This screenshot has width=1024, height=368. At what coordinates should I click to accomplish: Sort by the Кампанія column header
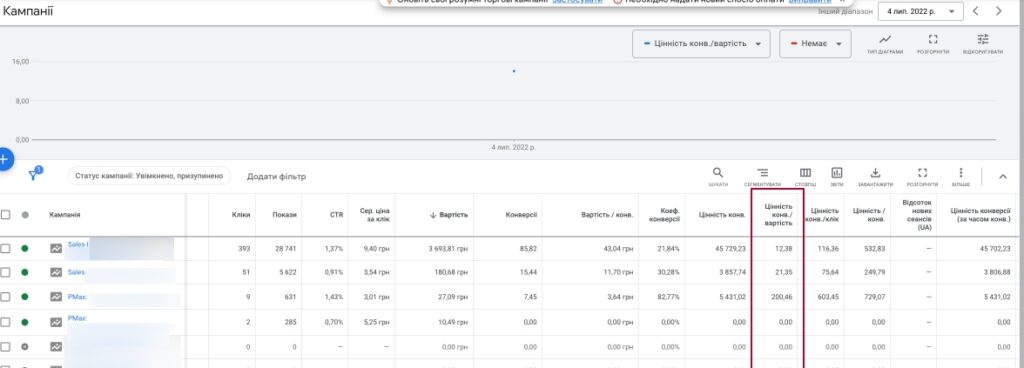65,215
